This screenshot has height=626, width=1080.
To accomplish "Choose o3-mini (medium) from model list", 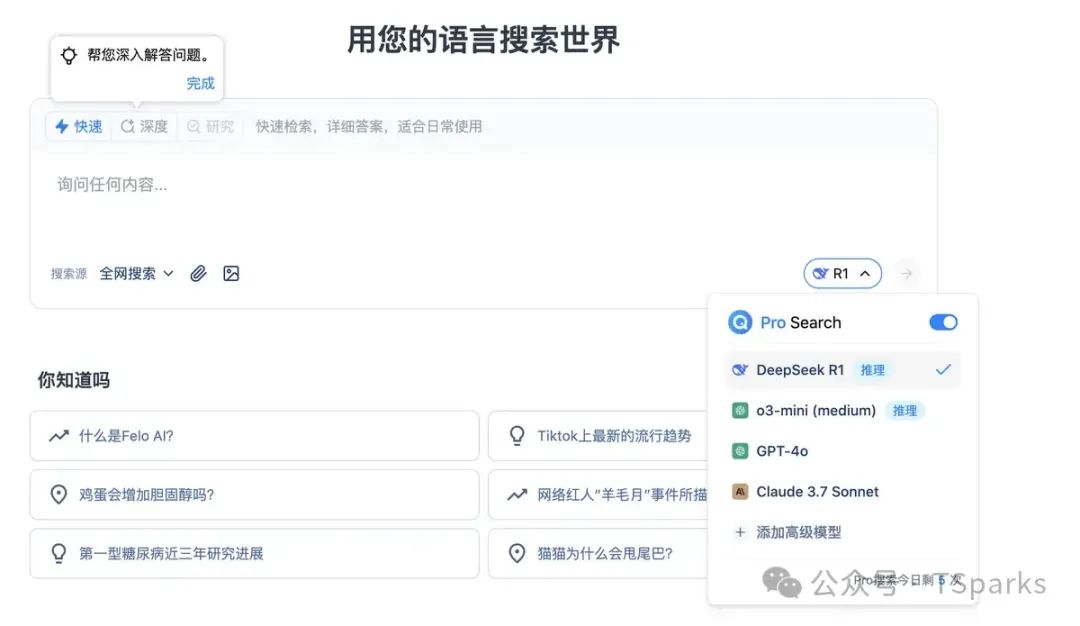I will 842,410.
